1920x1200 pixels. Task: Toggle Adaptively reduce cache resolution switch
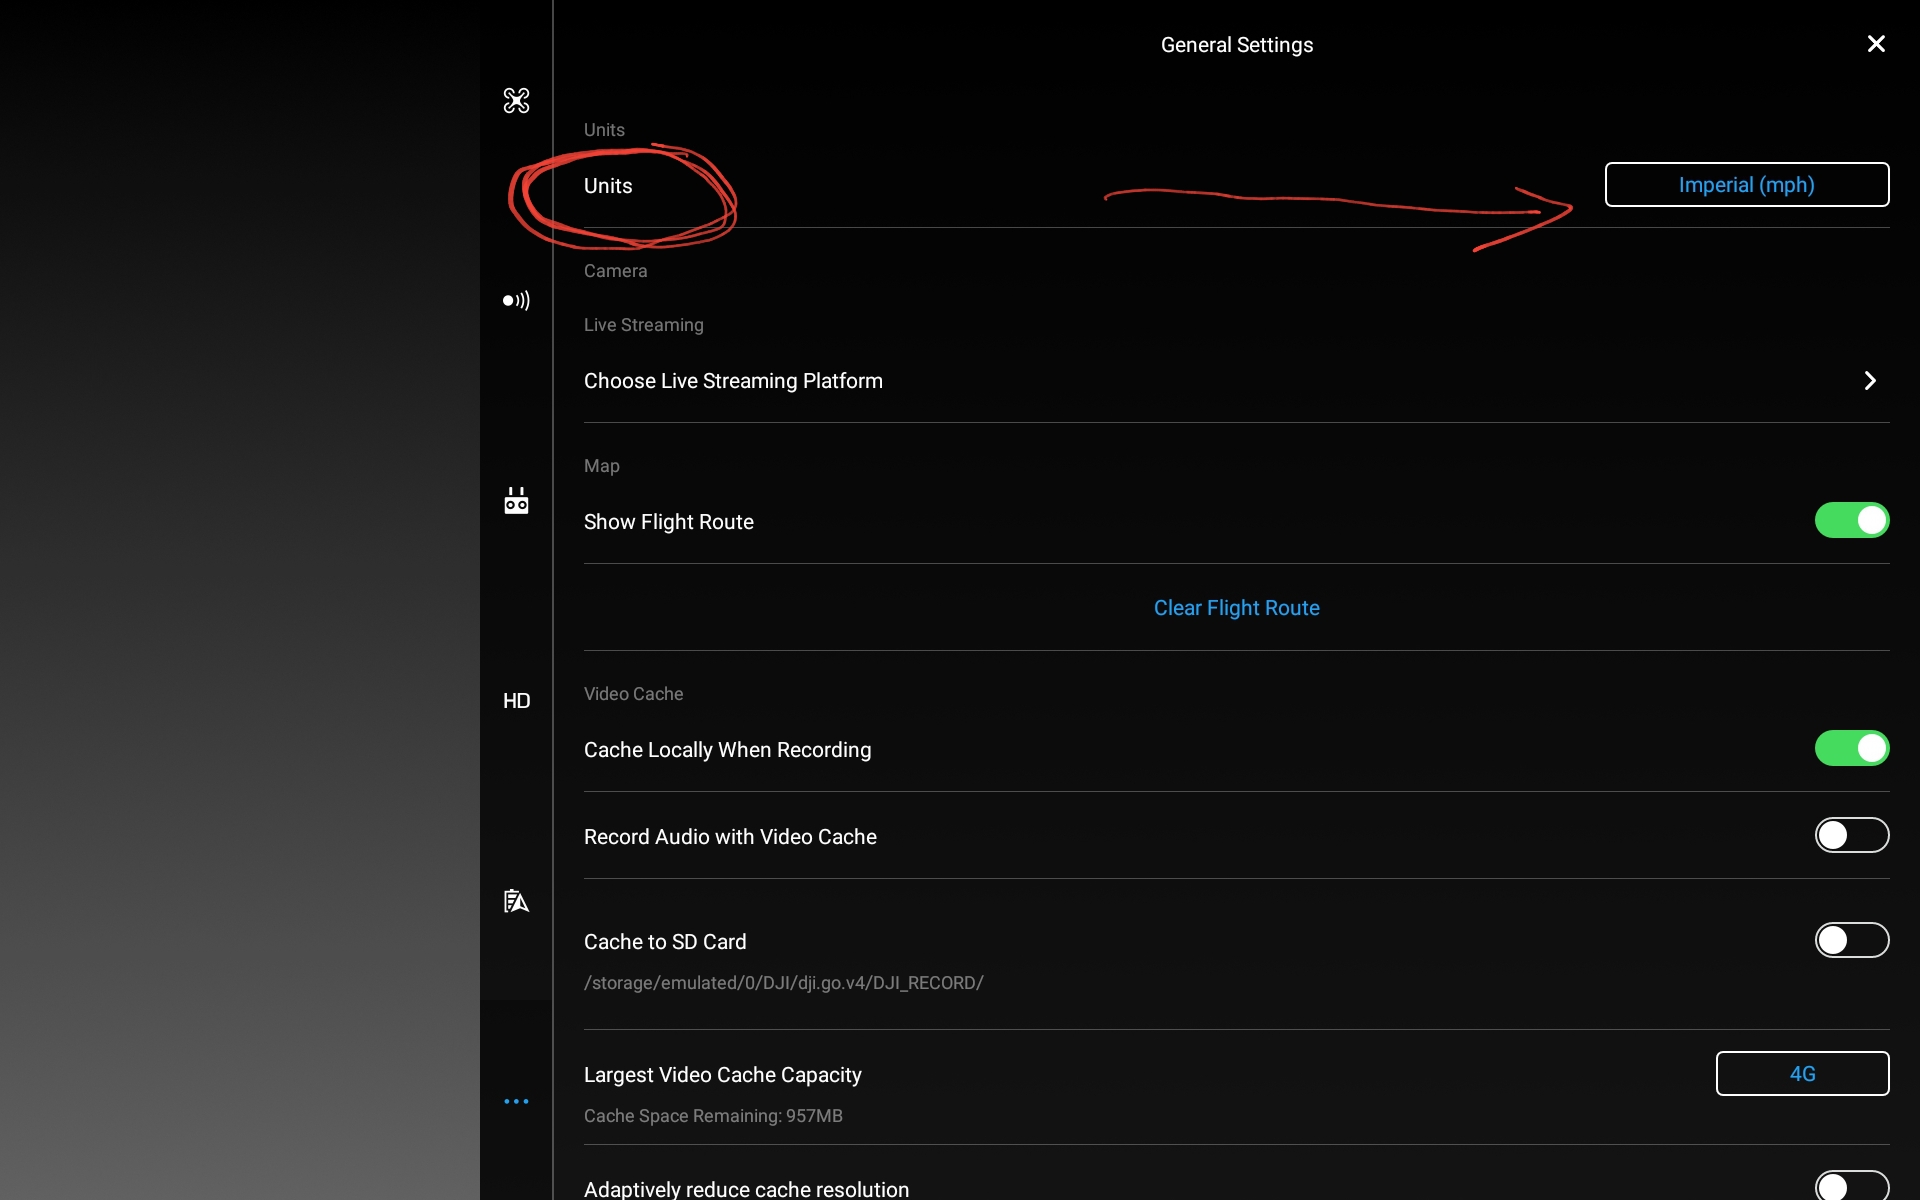(x=1852, y=1186)
